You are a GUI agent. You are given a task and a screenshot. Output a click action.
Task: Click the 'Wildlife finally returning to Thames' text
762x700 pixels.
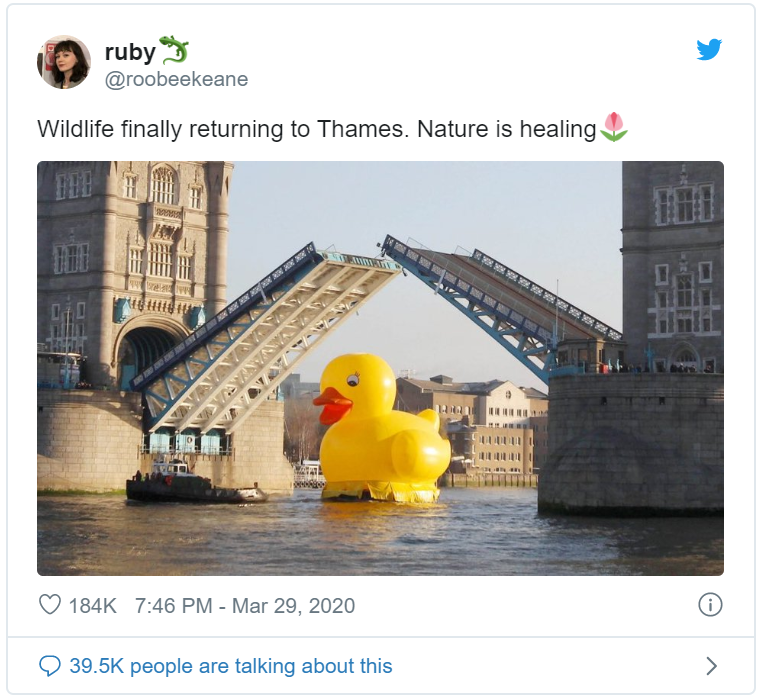[221, 129]
